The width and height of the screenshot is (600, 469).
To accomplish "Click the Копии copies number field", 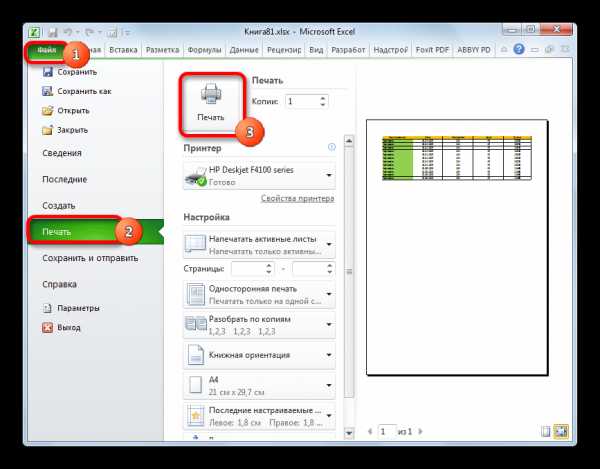I will pos(302,101).
